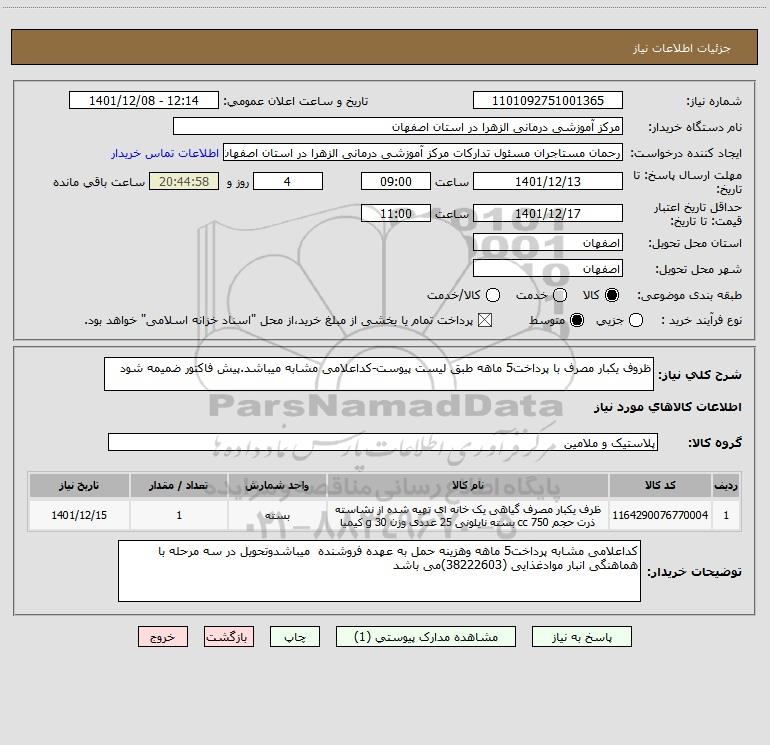Image resolution: width=770 pixels, height=745 pixels.
Task: Click the need number field 1101092751001365
Action: coord(548,101)
